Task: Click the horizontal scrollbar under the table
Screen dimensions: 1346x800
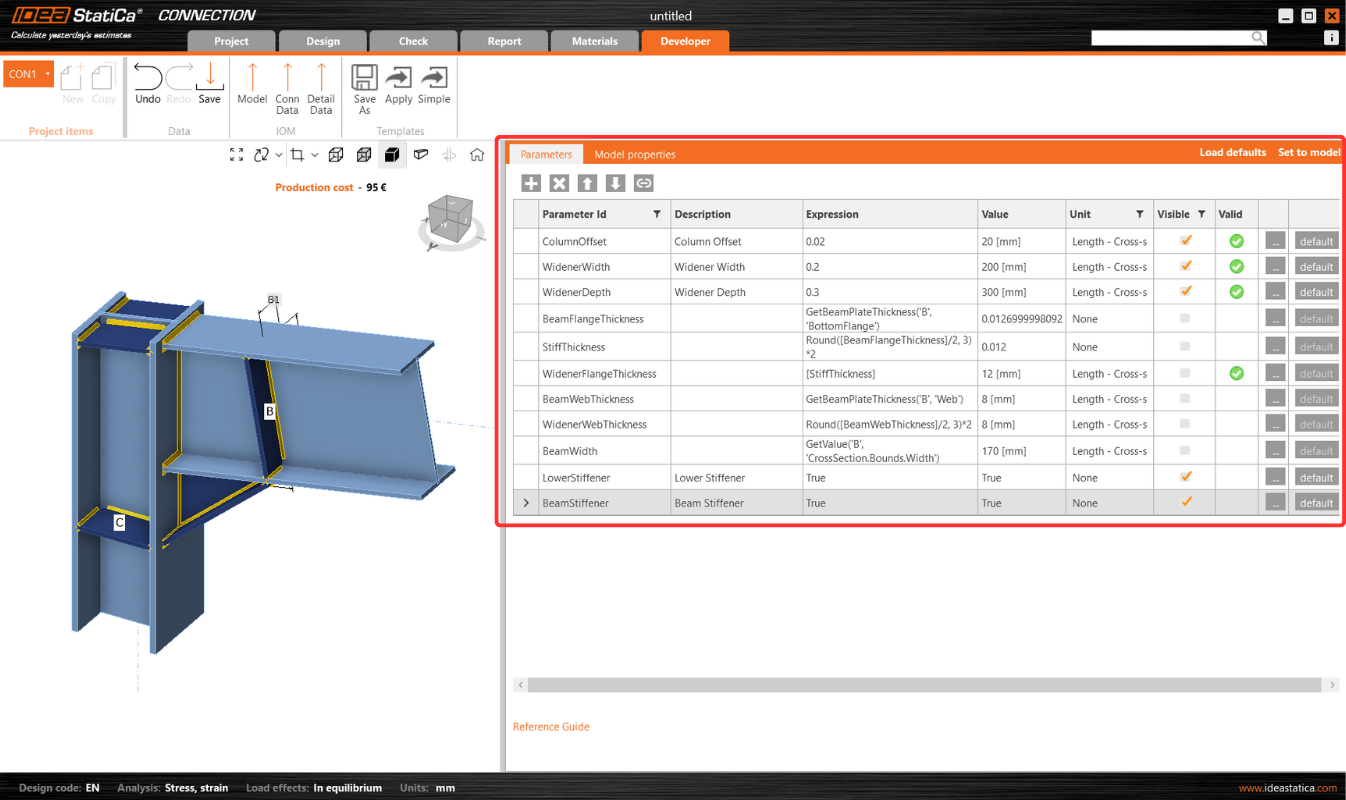Action: pos(923,685)
